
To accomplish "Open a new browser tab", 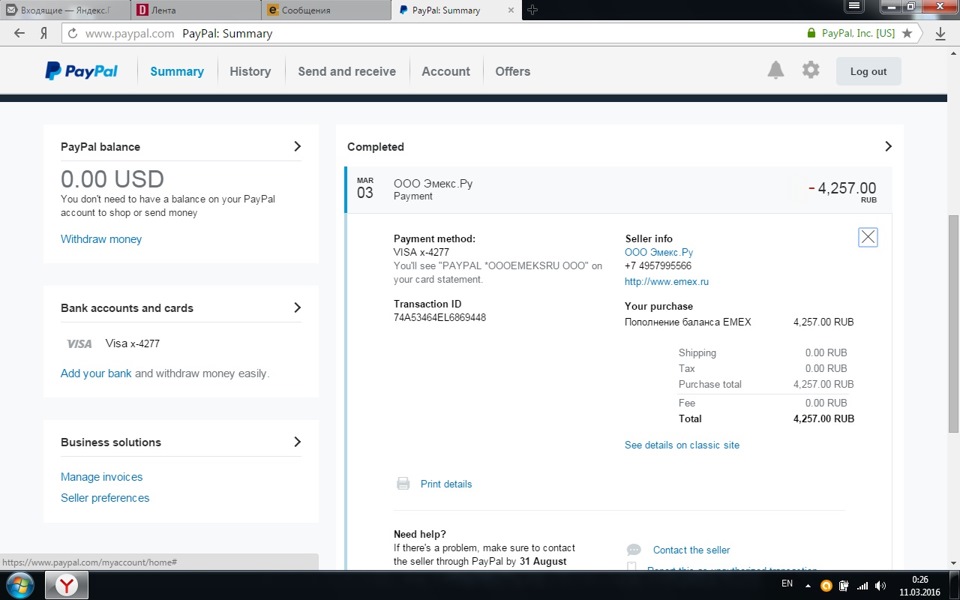I will click(532, 10).
